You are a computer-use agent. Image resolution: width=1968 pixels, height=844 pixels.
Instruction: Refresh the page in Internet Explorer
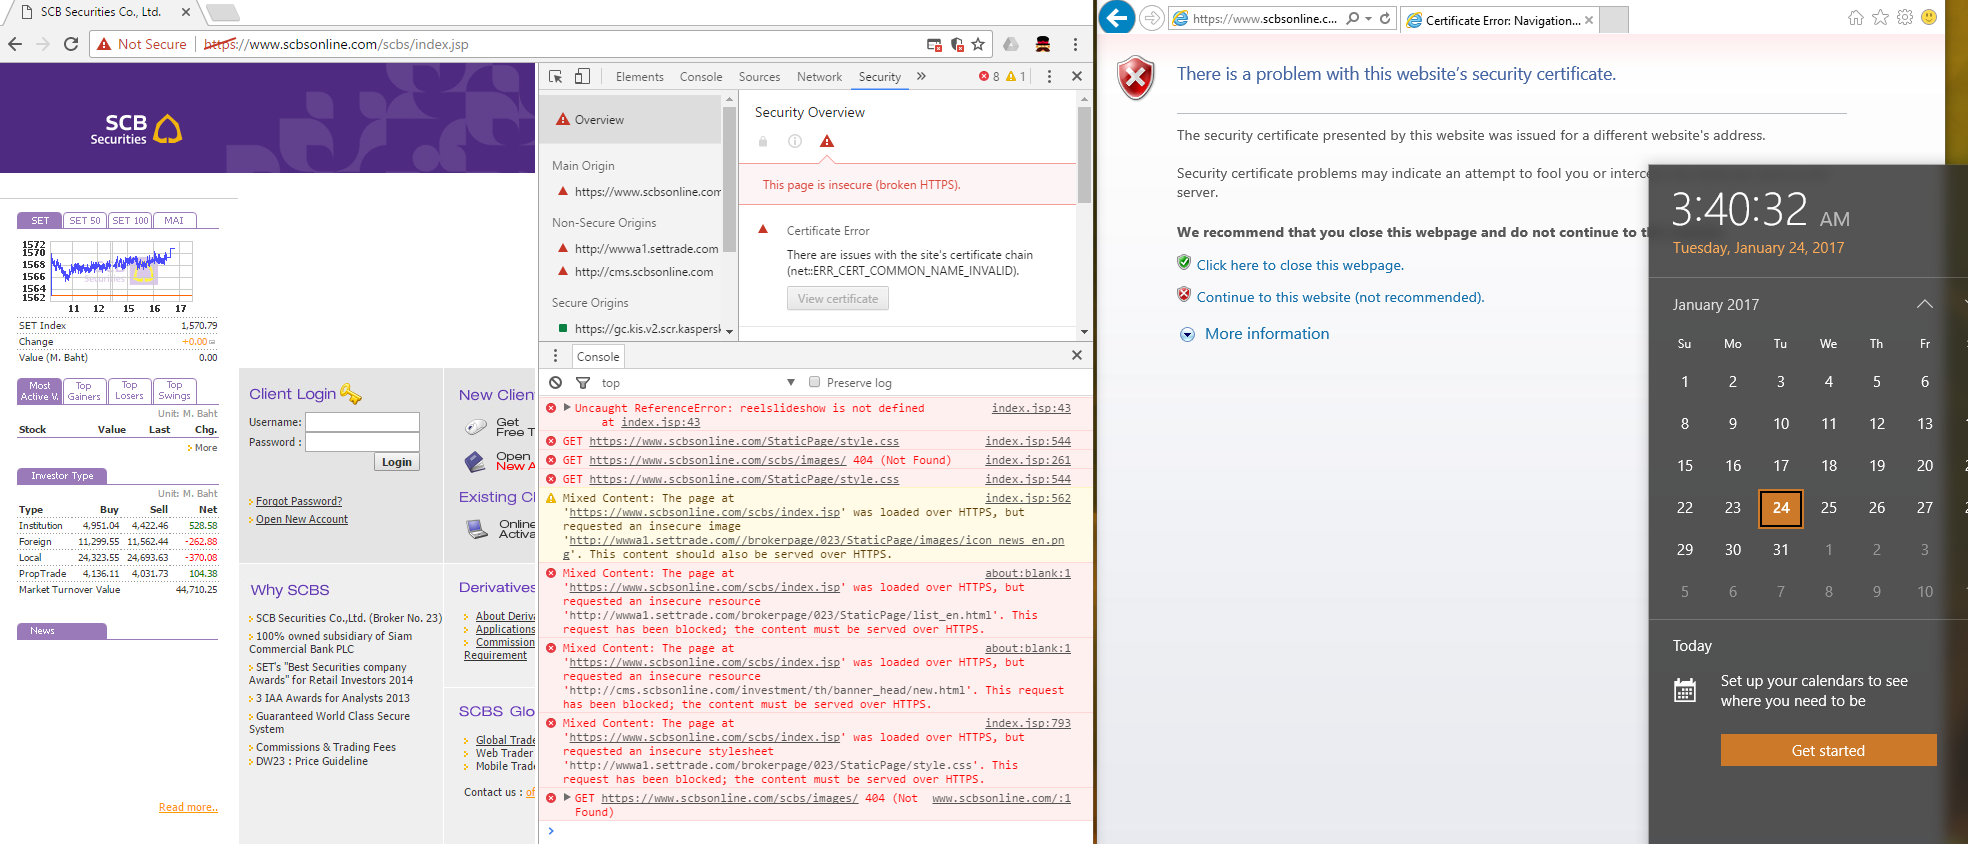1385,18
